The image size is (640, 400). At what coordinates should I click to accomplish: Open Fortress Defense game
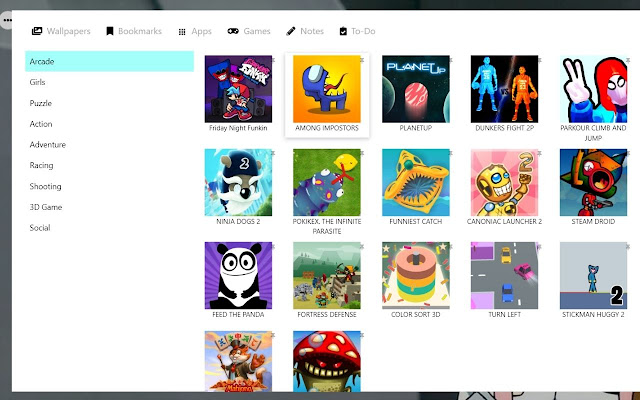point(327,276)
